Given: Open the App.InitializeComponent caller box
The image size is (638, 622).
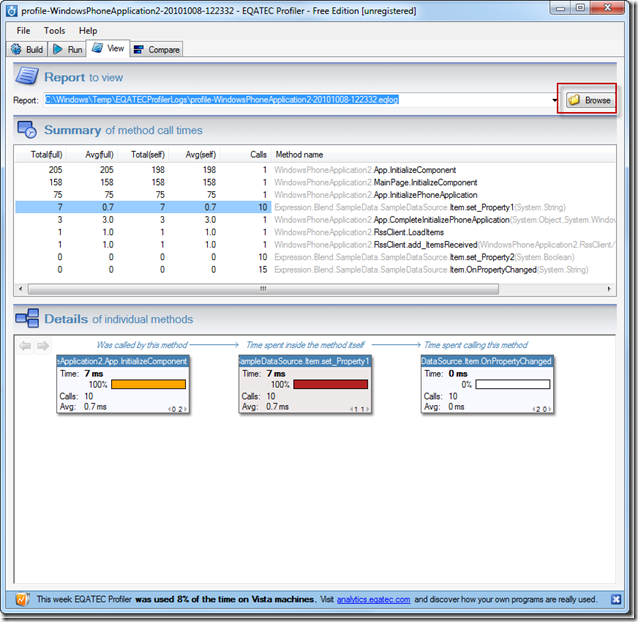Looking at the screenshot, I should point(123,384).
